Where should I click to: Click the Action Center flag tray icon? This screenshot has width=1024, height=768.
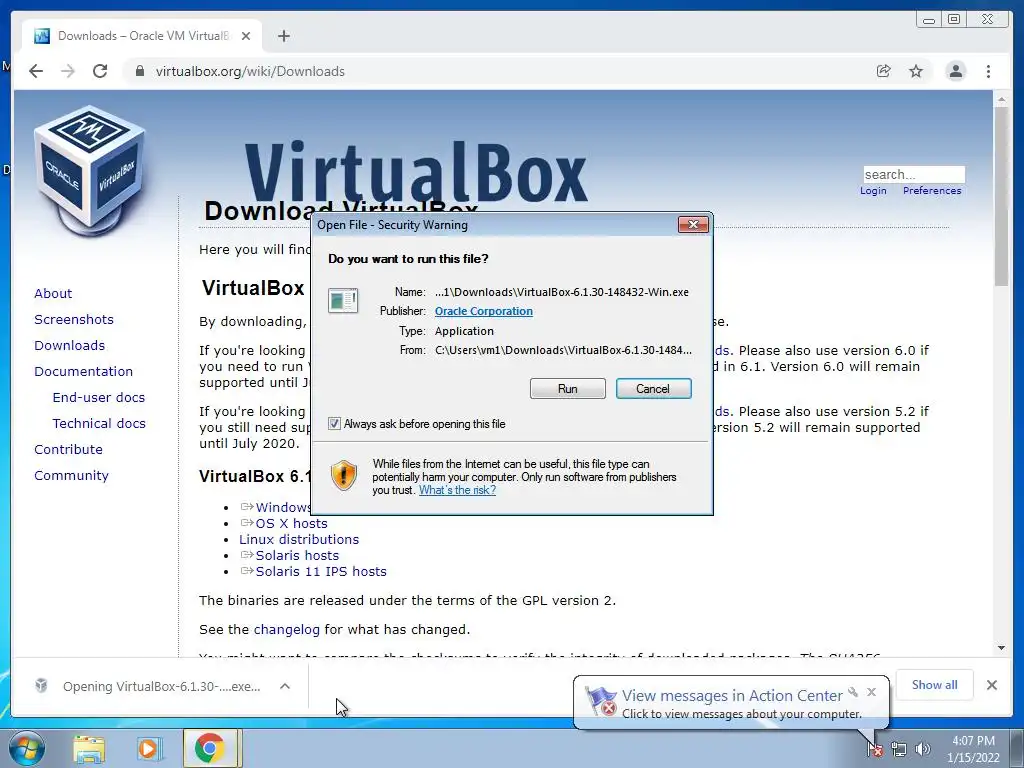click(x=874, y=749)
